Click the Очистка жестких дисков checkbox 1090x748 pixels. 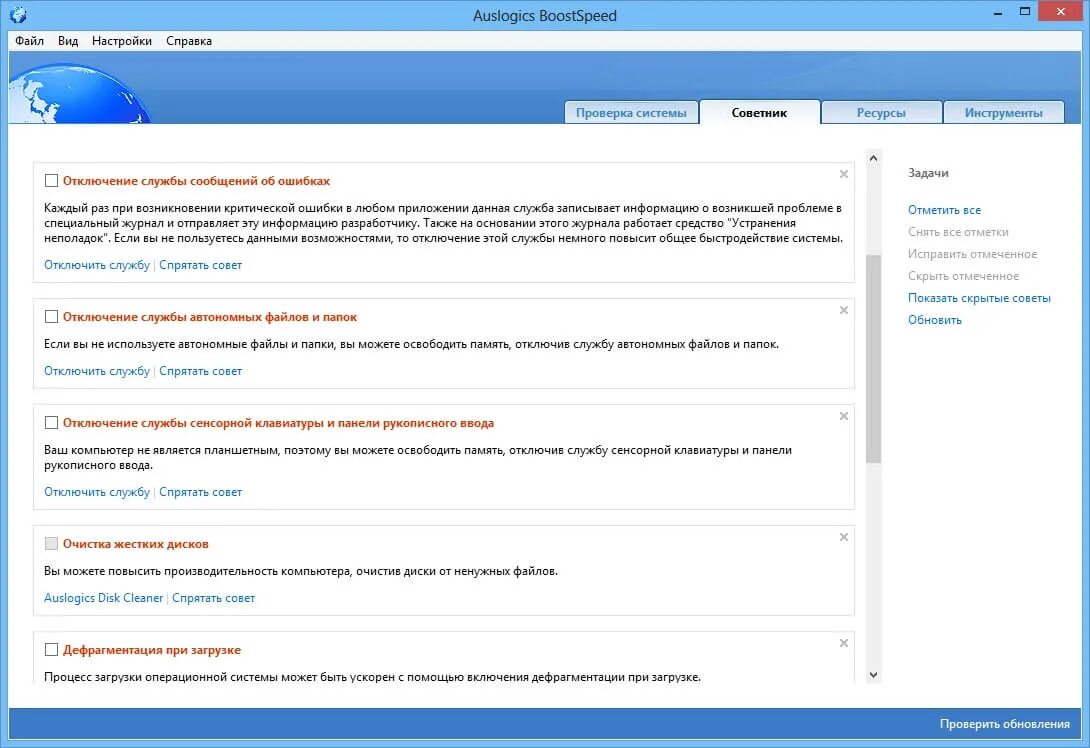point(51,544)
